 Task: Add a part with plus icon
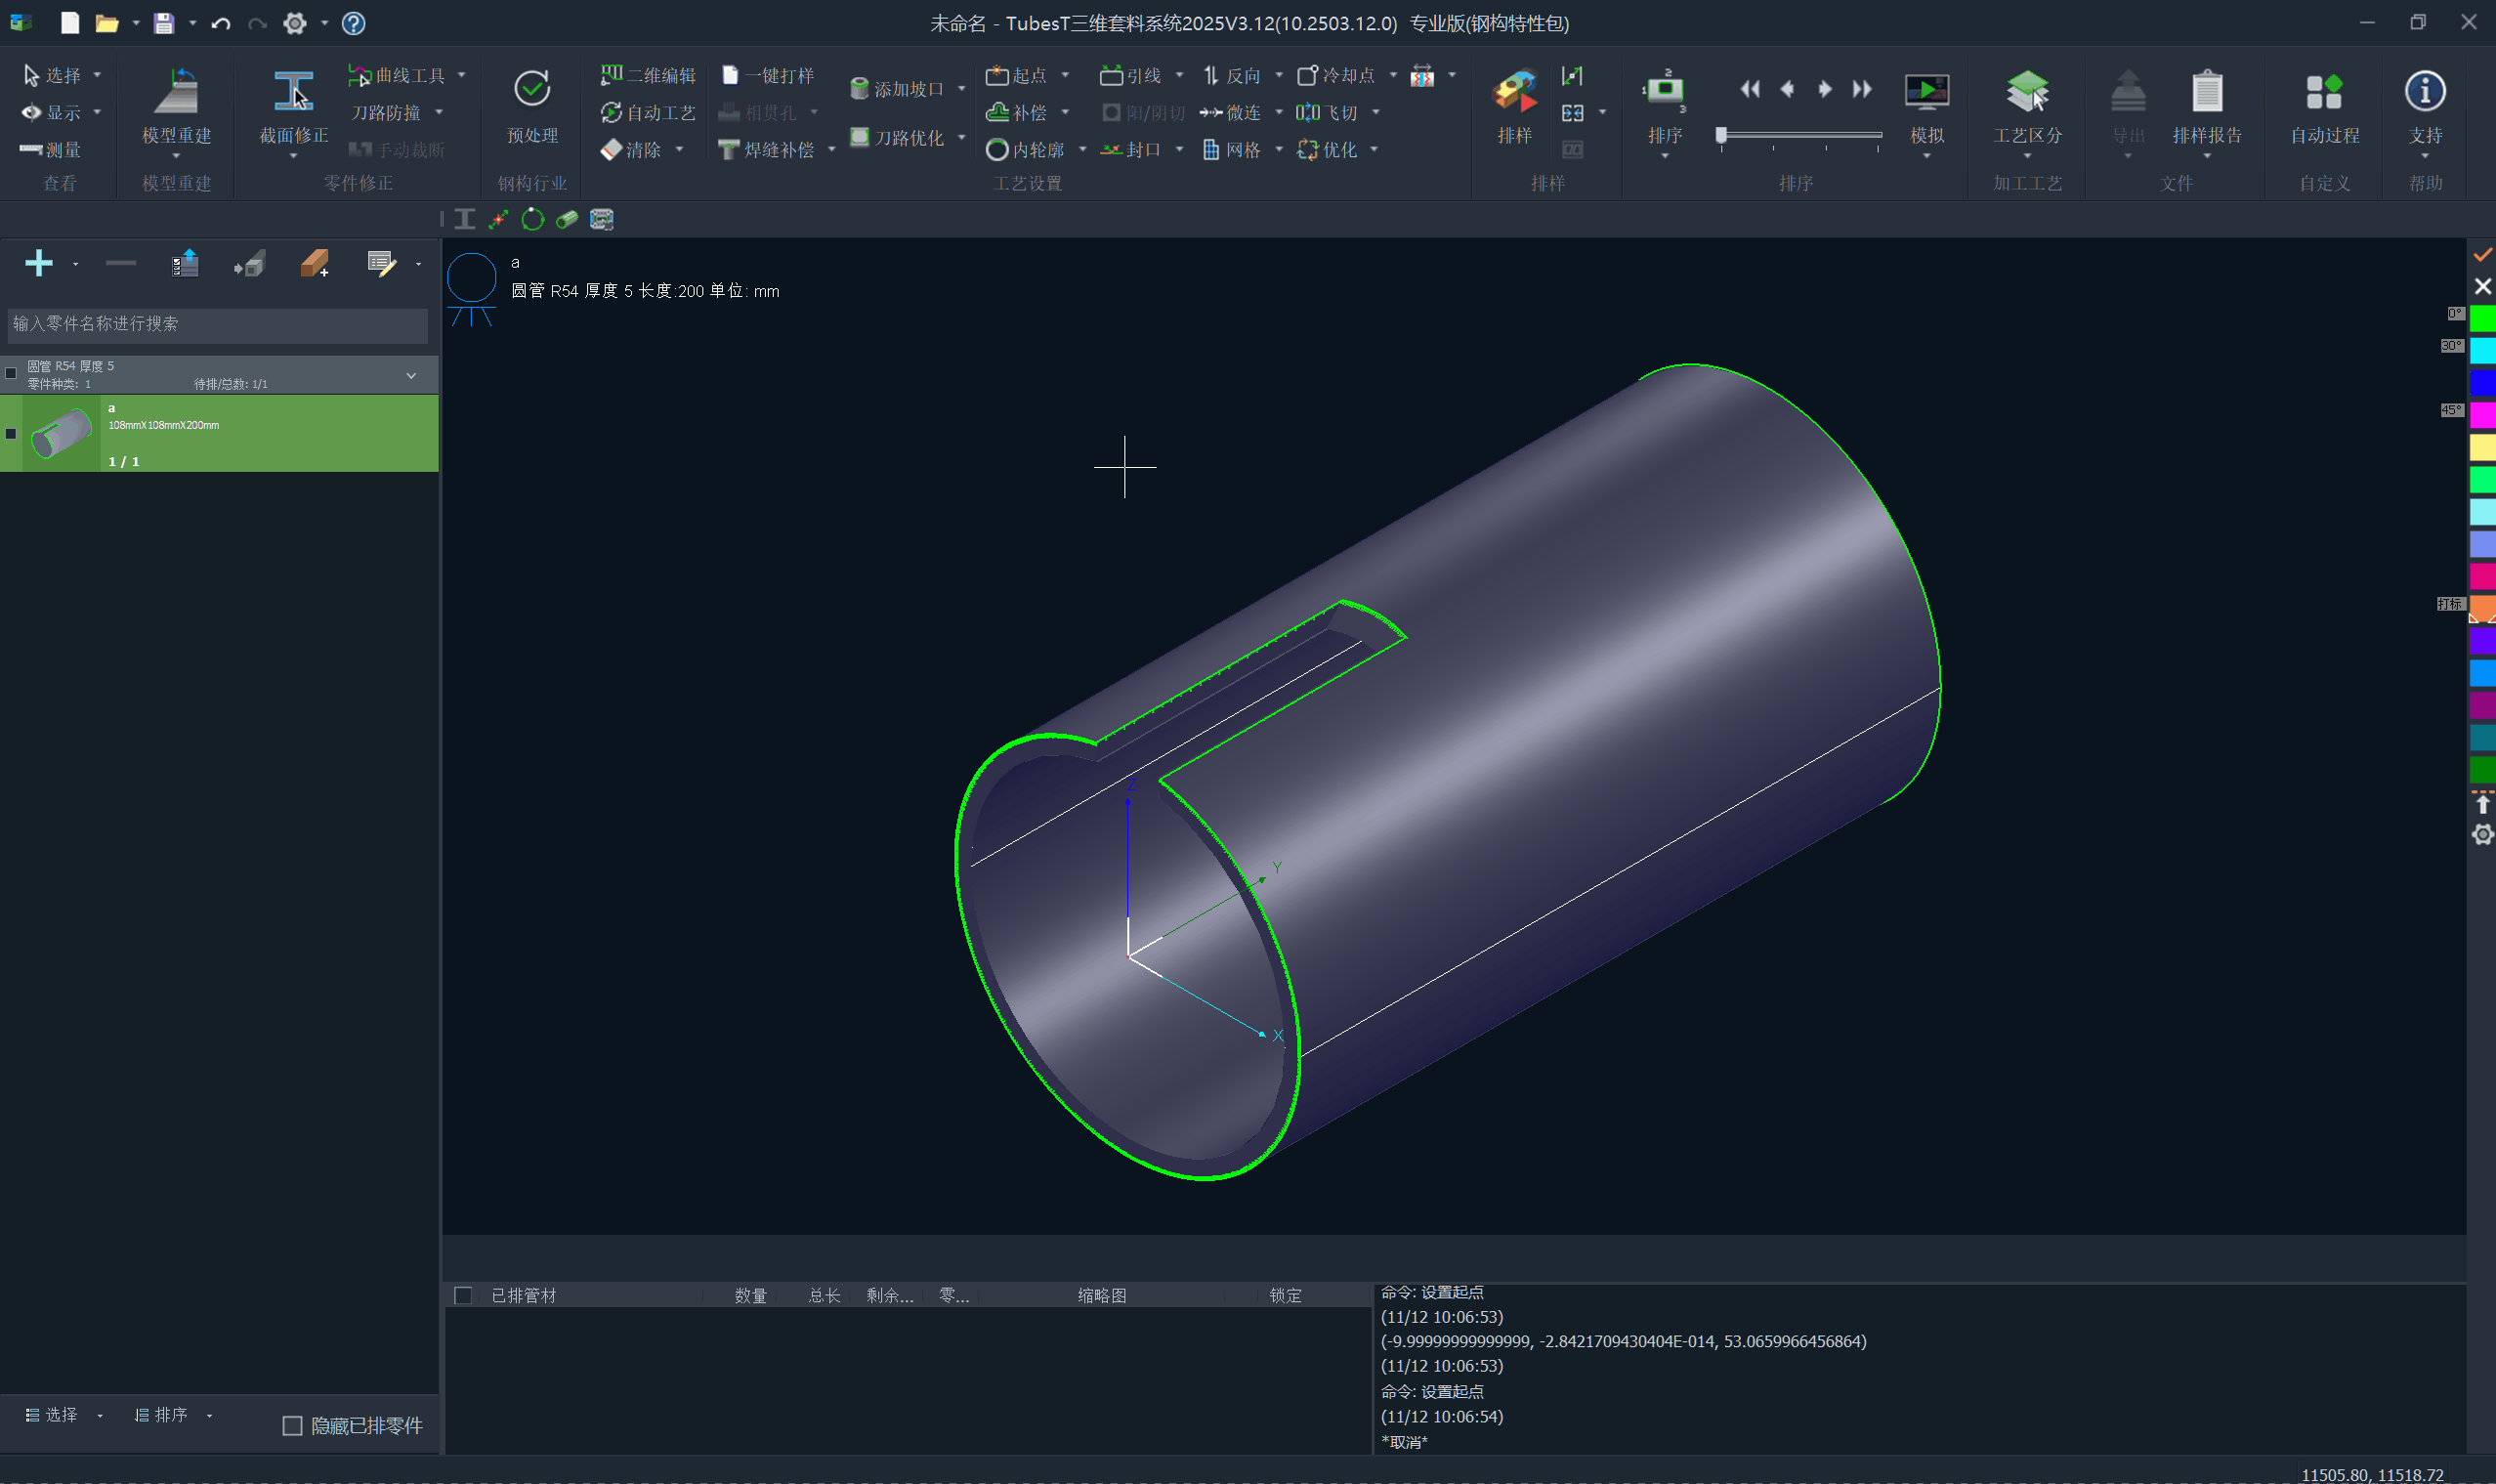39,263
